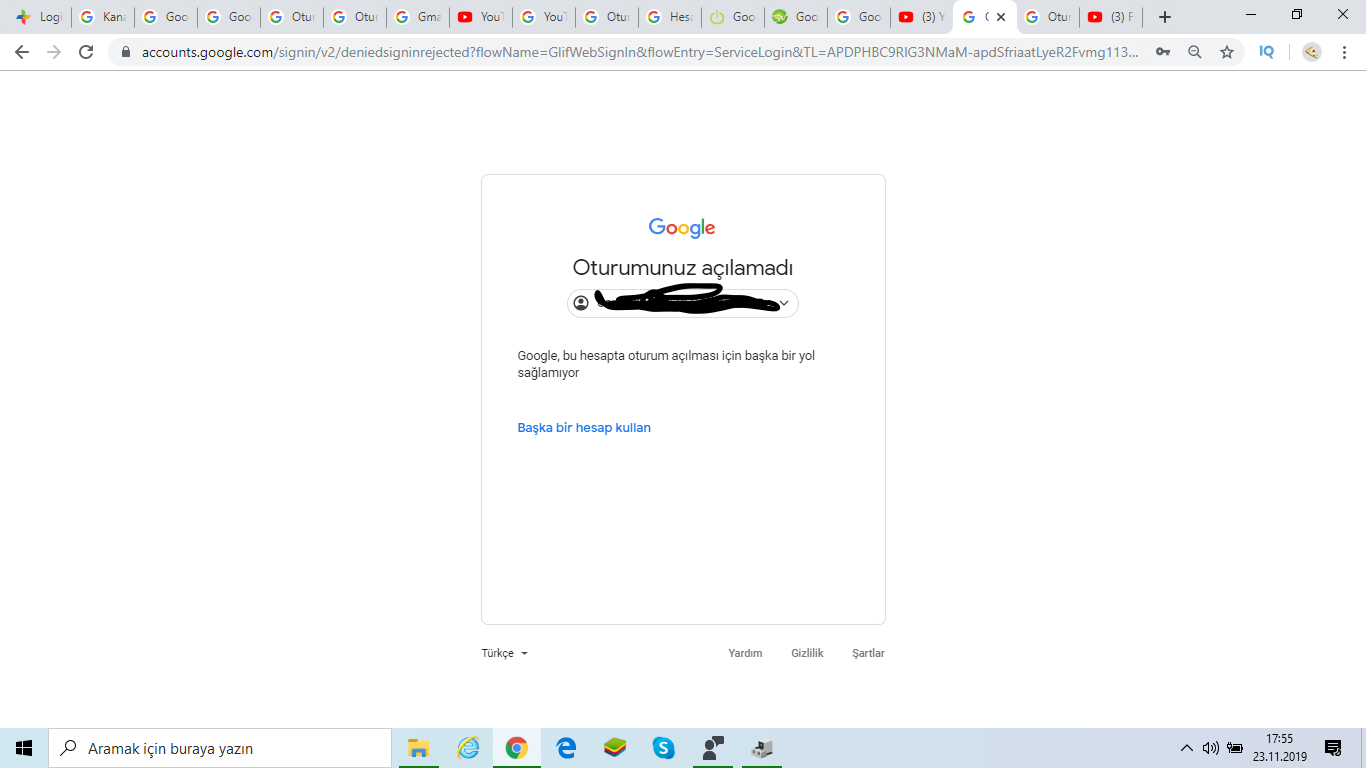
Task: Open the zoom magnifier icon in address bar
Action: coord(1195,52)
